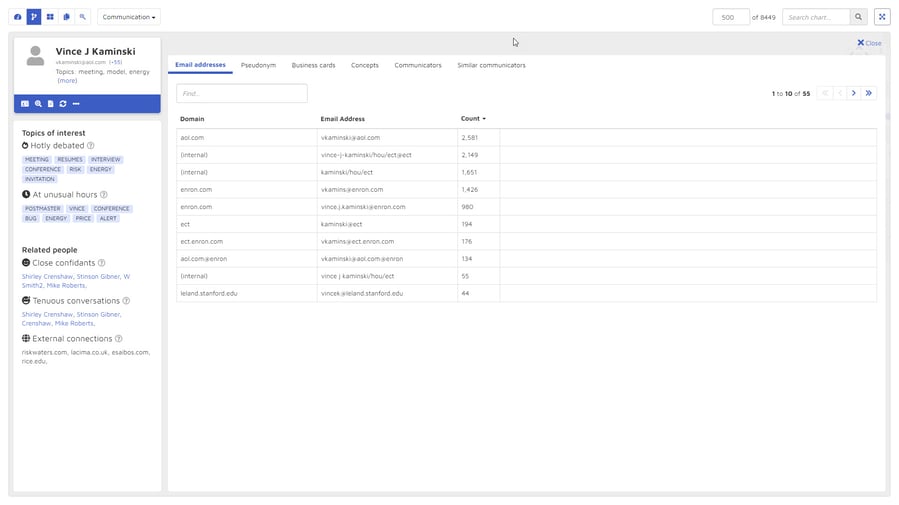Viewport: 899px width, 505px height.
Task: Select the BUG topic tag
Action: tap(31, 218)
